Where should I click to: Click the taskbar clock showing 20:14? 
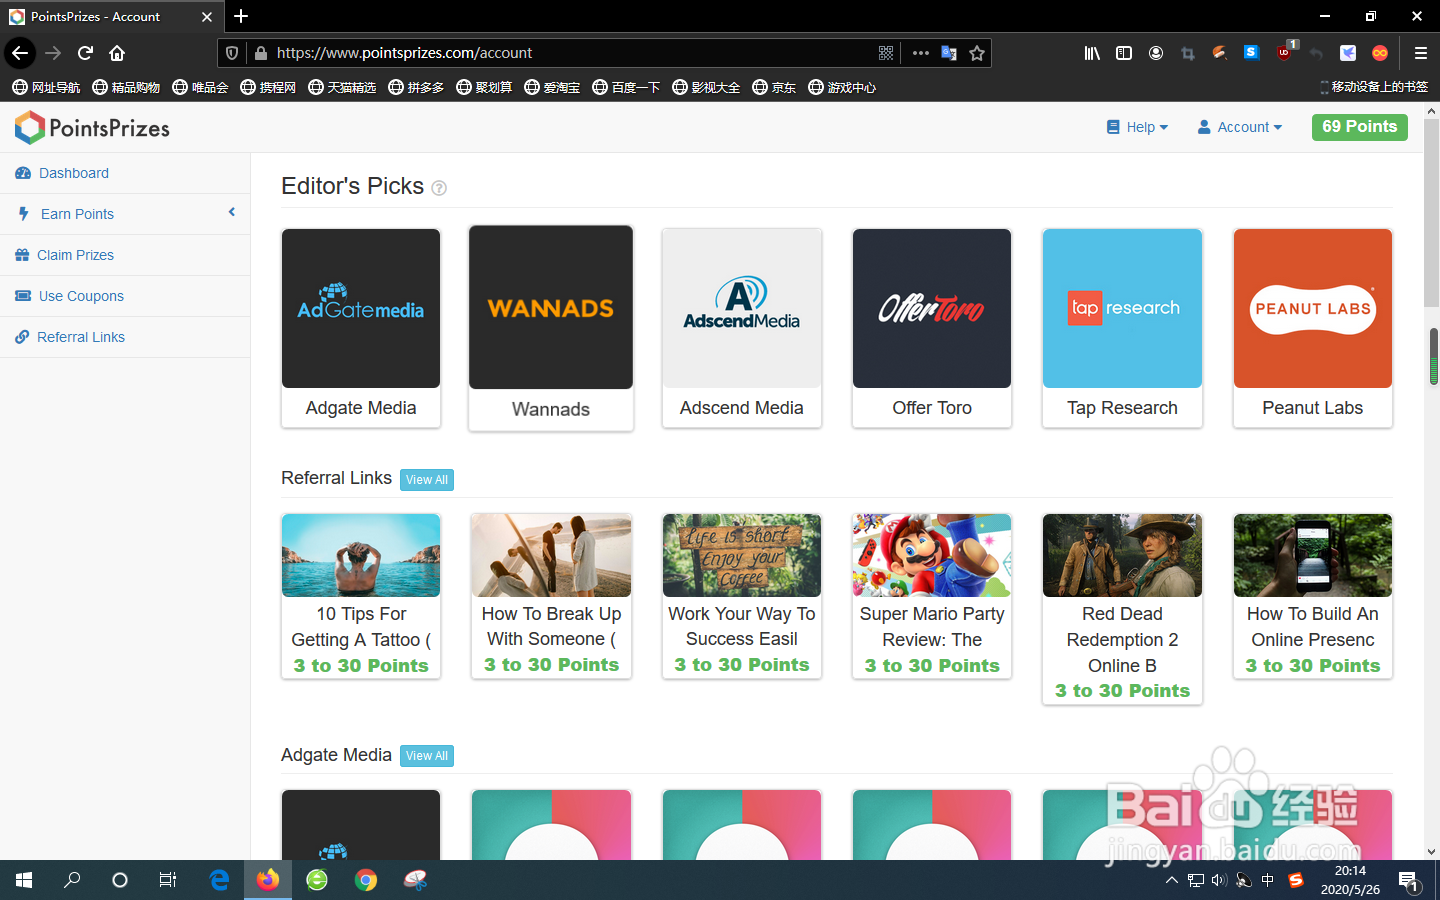click(x=1350, y=880)
